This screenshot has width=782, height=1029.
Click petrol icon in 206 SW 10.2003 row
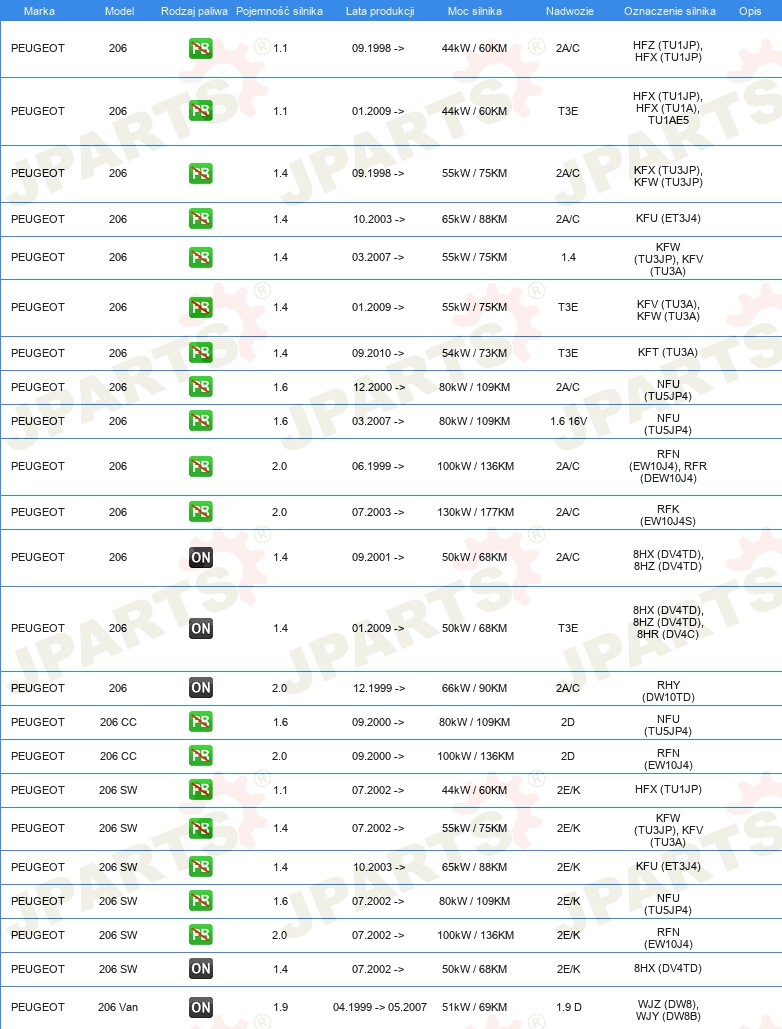click(x=201, y=867)
